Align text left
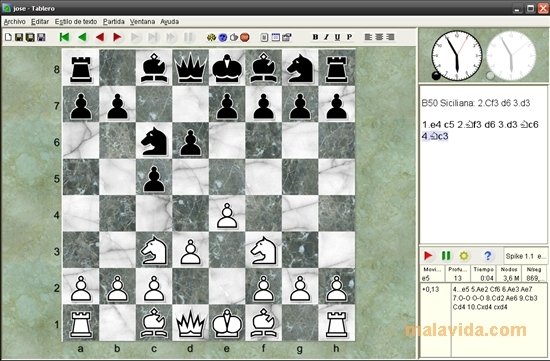Viewport: 550px width, 361px height. [368, 37]
